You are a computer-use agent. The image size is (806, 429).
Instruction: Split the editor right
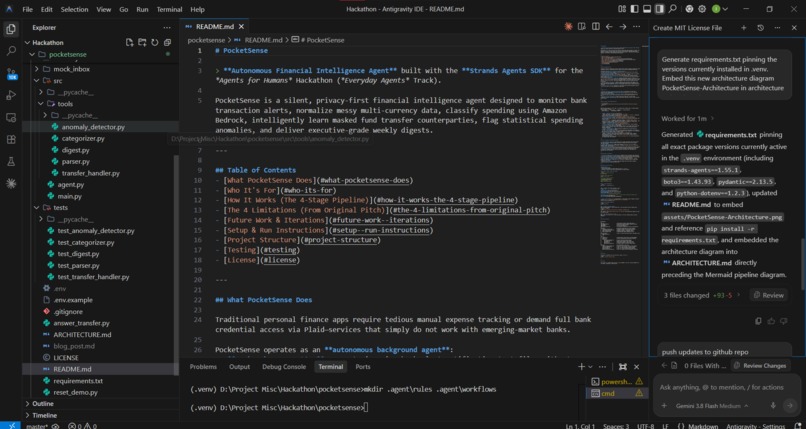595,26
